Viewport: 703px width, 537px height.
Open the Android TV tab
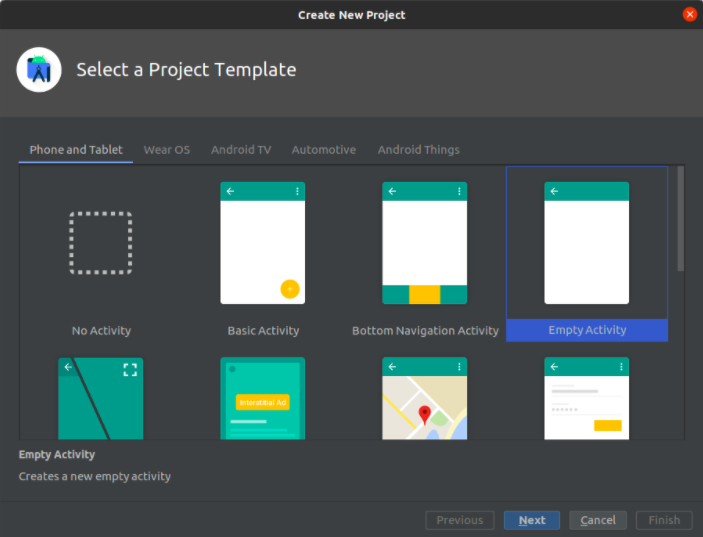(240, 150)
